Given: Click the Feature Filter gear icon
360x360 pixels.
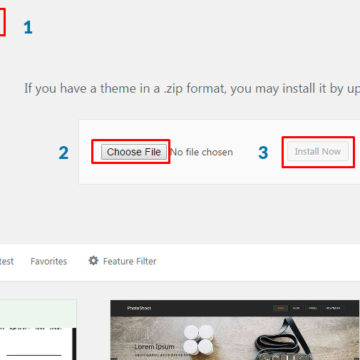Looking at the screenshot, I should [x=93, y=261].
